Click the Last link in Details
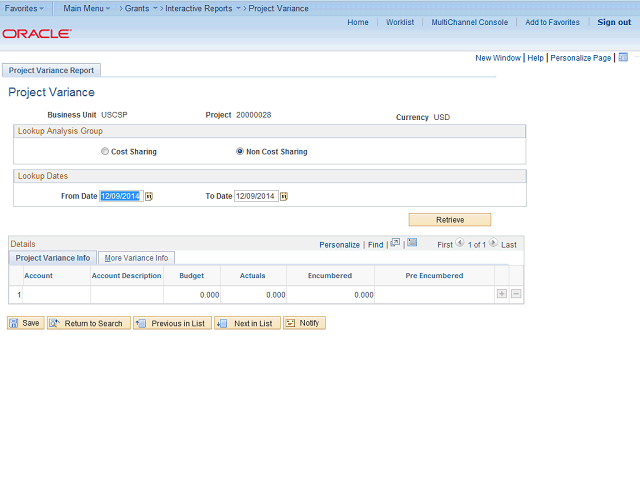 509,245
